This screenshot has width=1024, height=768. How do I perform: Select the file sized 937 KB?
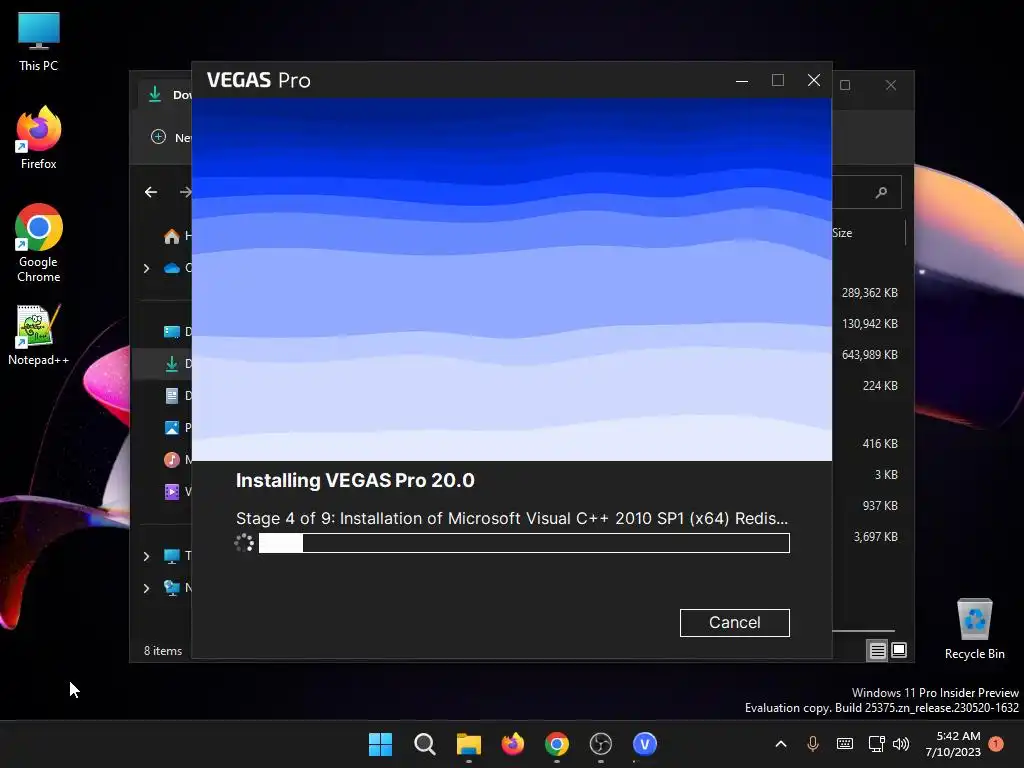(879, 505)
